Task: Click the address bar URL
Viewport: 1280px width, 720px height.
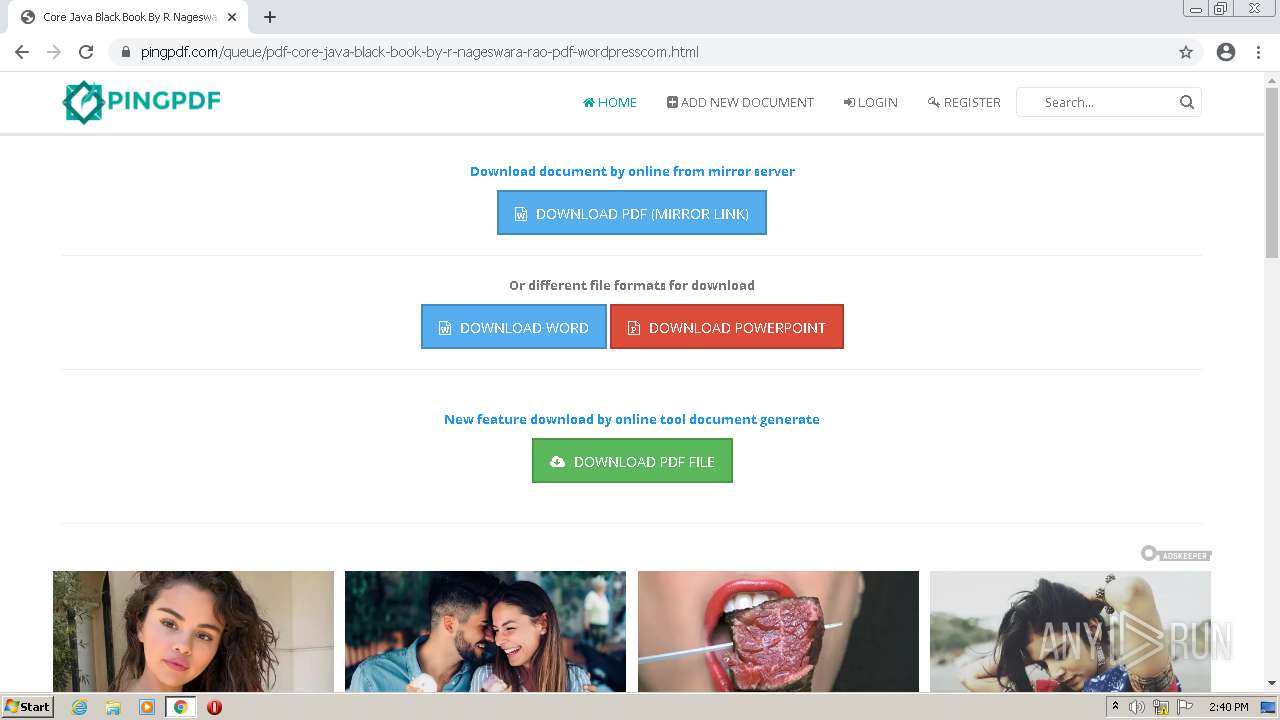Action: 420,52
